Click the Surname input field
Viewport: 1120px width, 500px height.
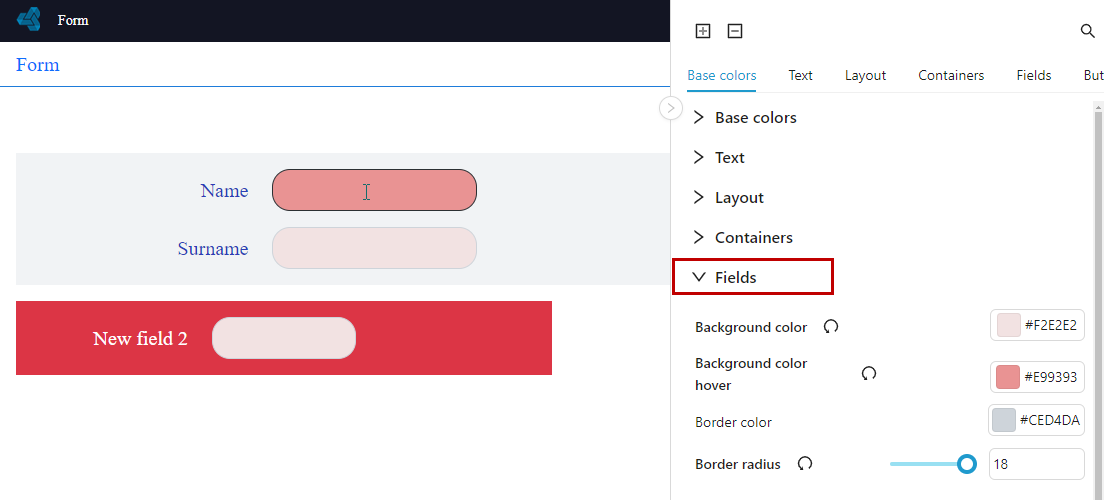374,248
